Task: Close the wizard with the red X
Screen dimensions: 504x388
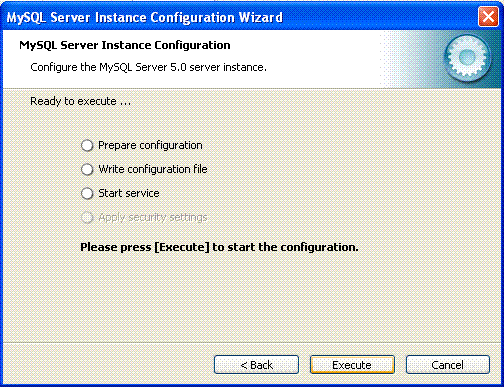Action: click(x=488, y=16)
